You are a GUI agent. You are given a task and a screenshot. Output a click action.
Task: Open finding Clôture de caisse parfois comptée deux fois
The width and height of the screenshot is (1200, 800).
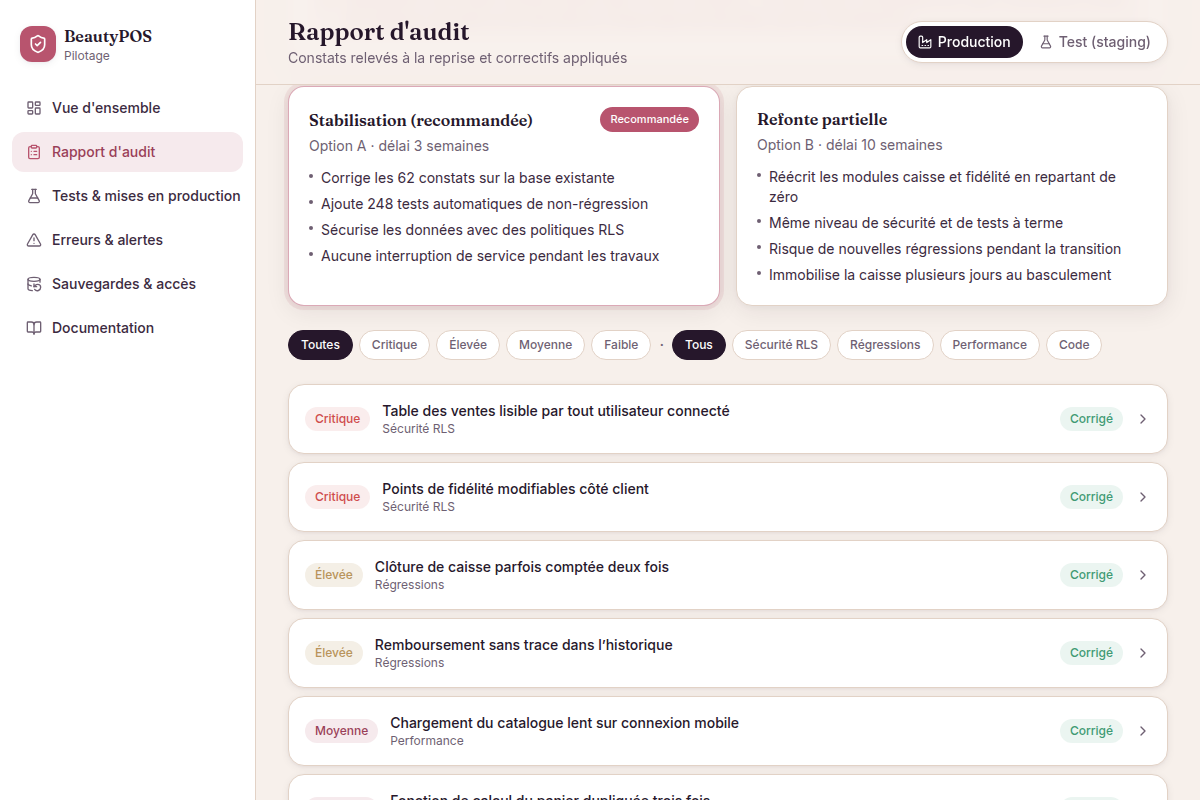point(727,575)
